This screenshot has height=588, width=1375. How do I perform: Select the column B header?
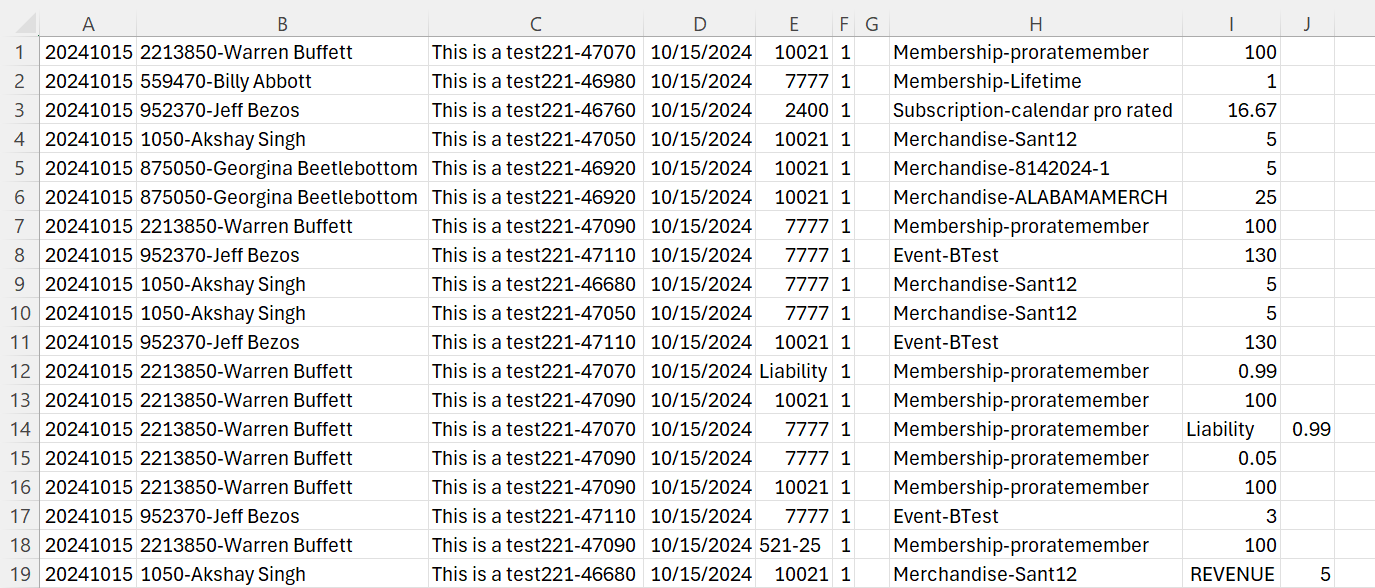[282, 24]
